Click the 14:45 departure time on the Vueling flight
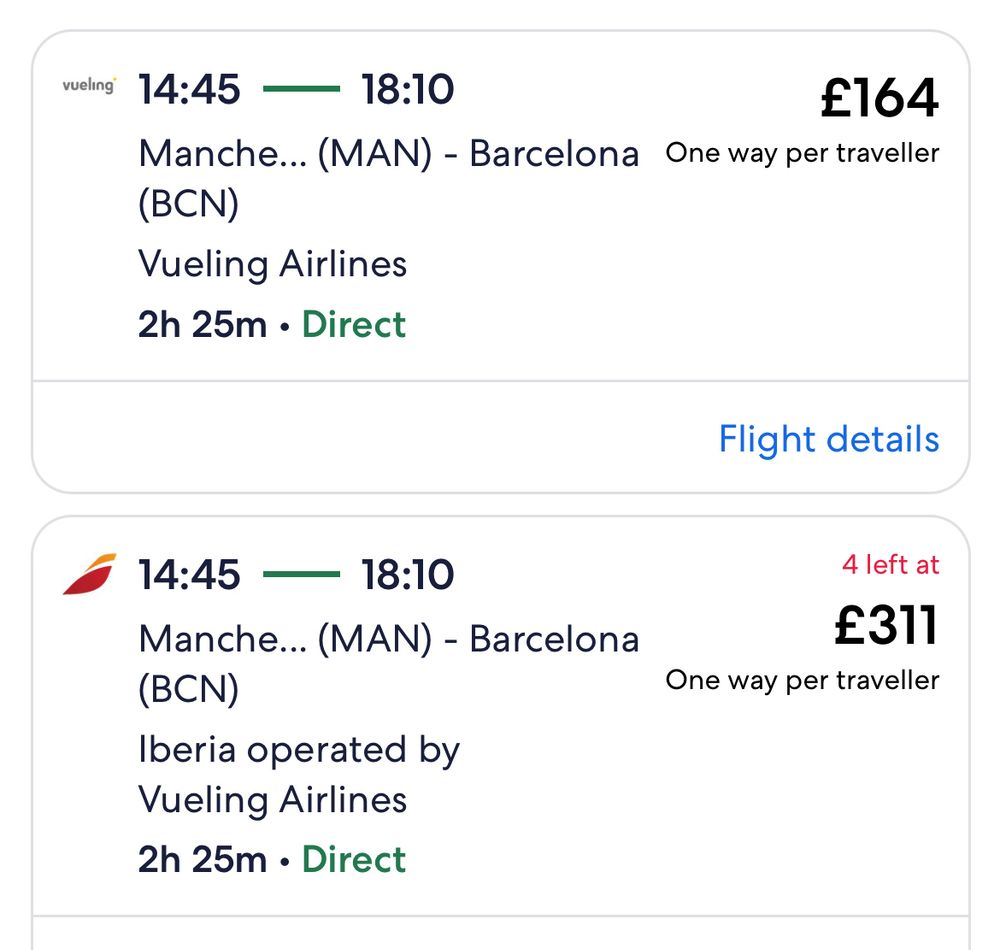The height and width of the screenshot is (950, 1000). [190, 90]
